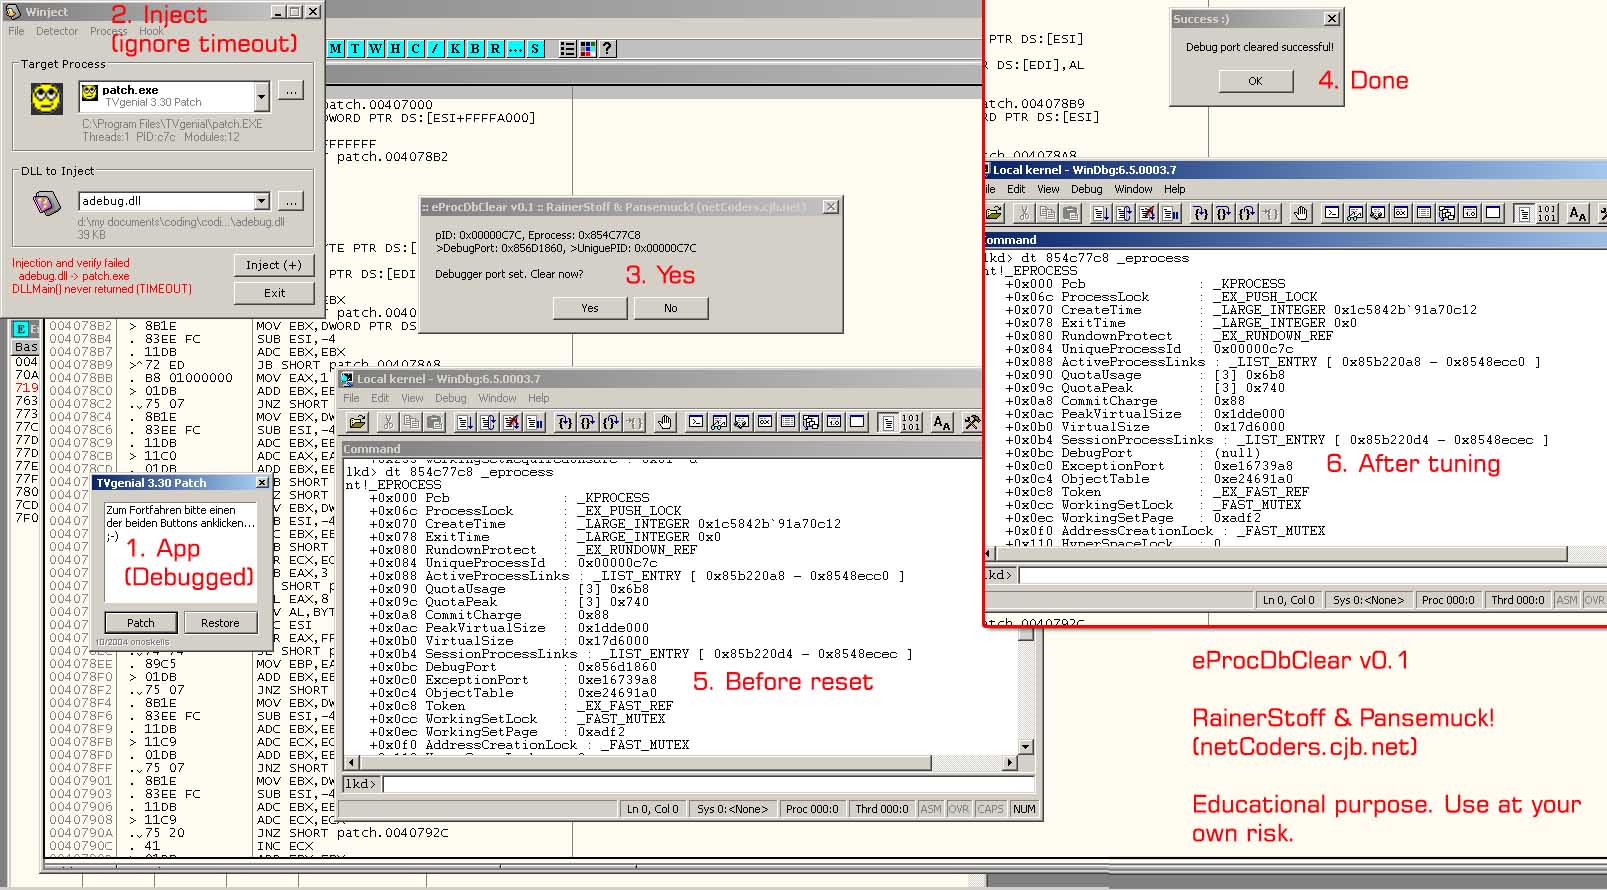1607x890 pixels.
Task: Click Proc 000:0 in left WinDbg status bar
Action: (811, 809)
